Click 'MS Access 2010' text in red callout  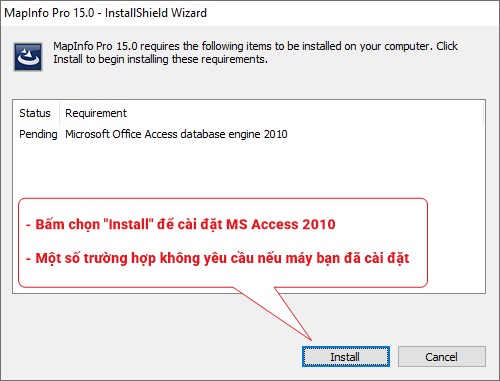pos(281,224)
